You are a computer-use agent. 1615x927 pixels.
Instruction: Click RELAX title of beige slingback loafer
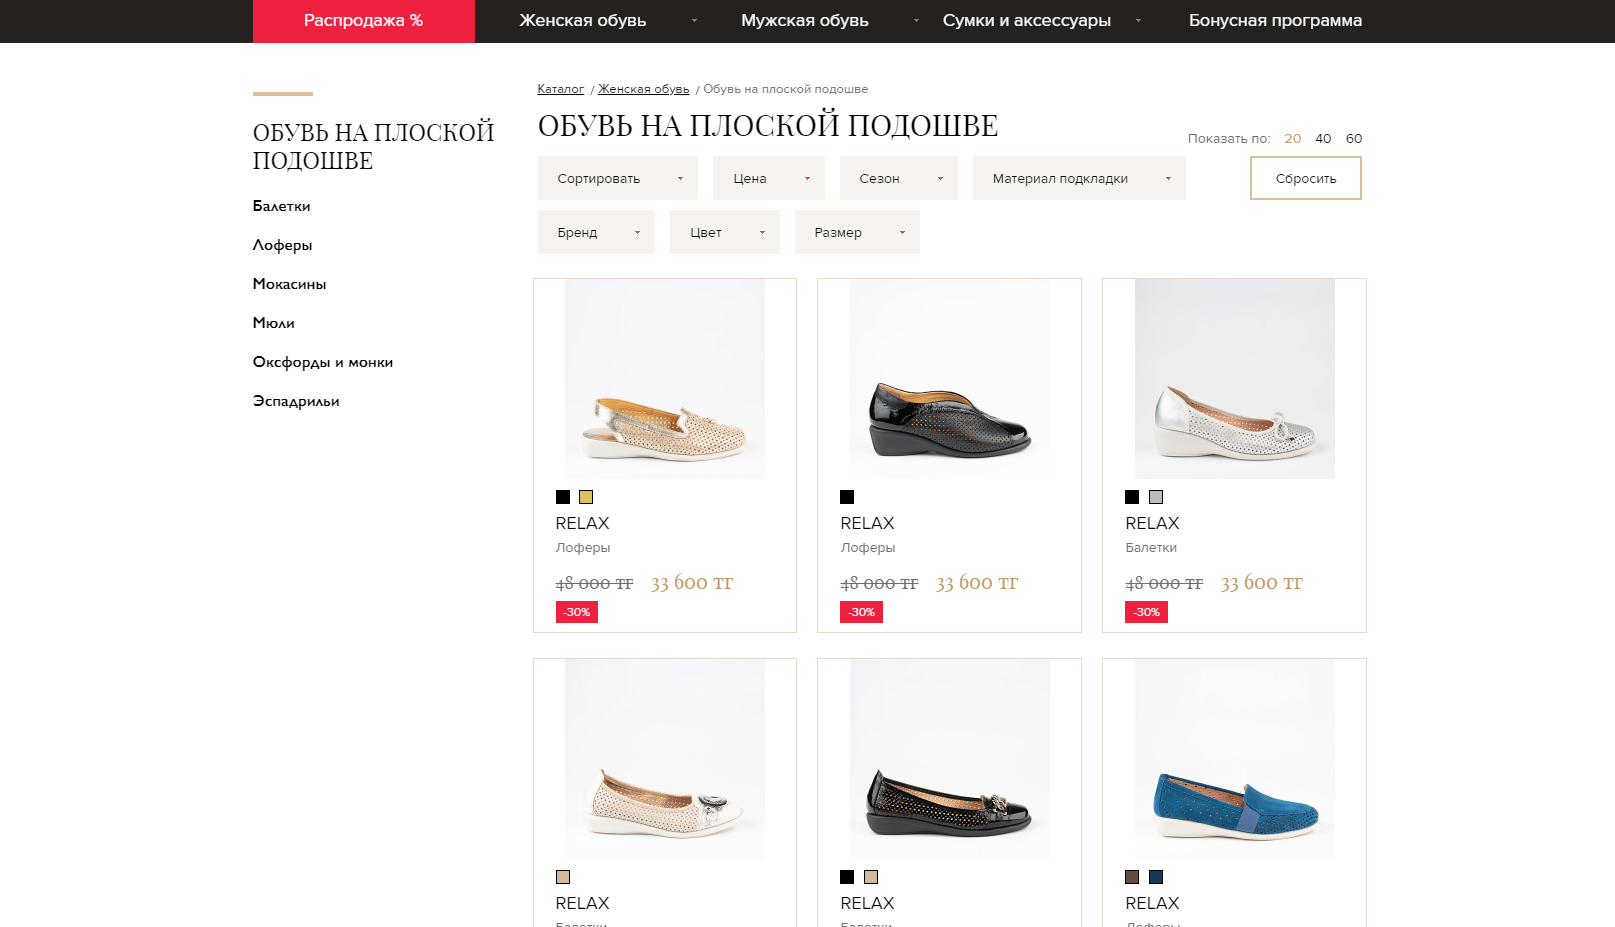click(x=582, y=523)
